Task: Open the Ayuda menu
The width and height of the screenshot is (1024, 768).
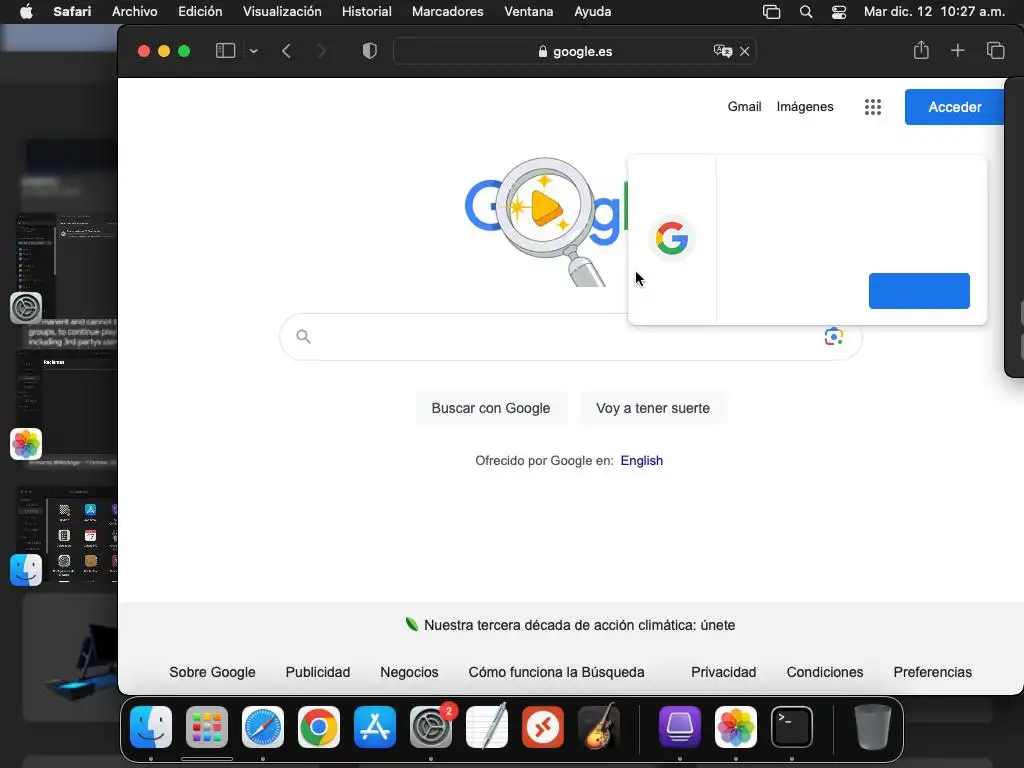Action: coord(592,11)
